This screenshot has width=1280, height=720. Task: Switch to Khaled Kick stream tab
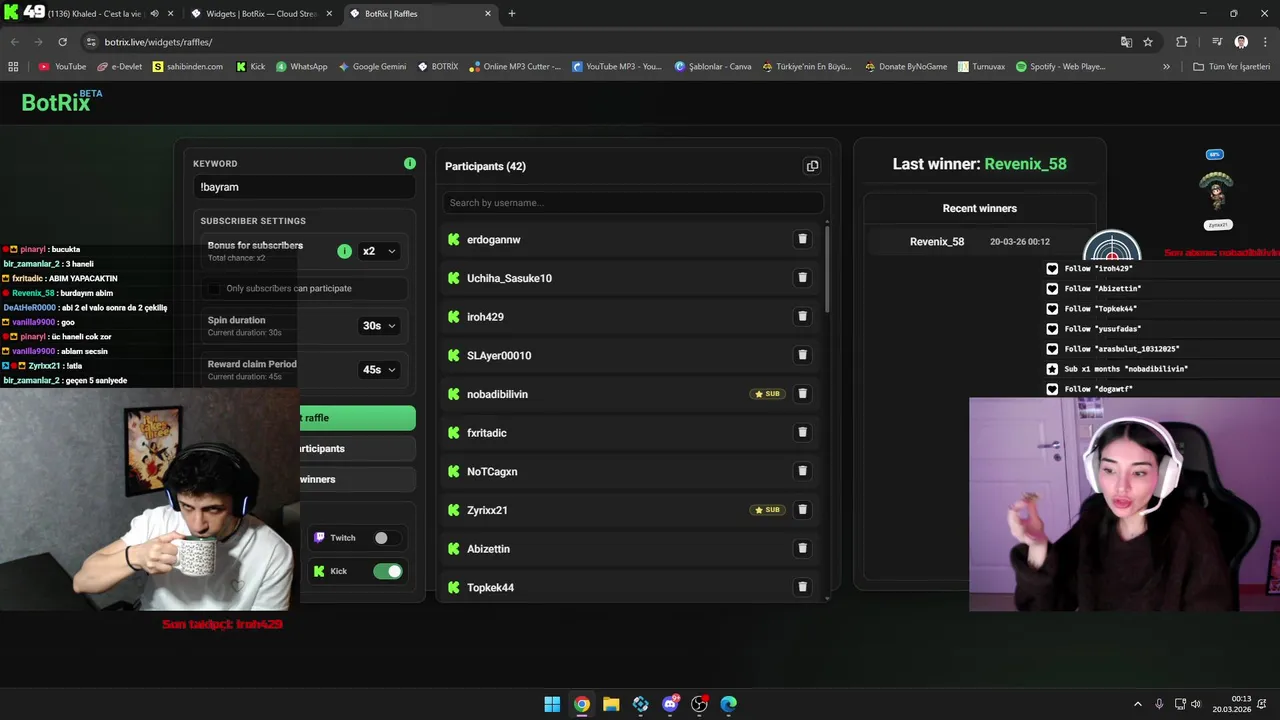click(x=90, y=14)
